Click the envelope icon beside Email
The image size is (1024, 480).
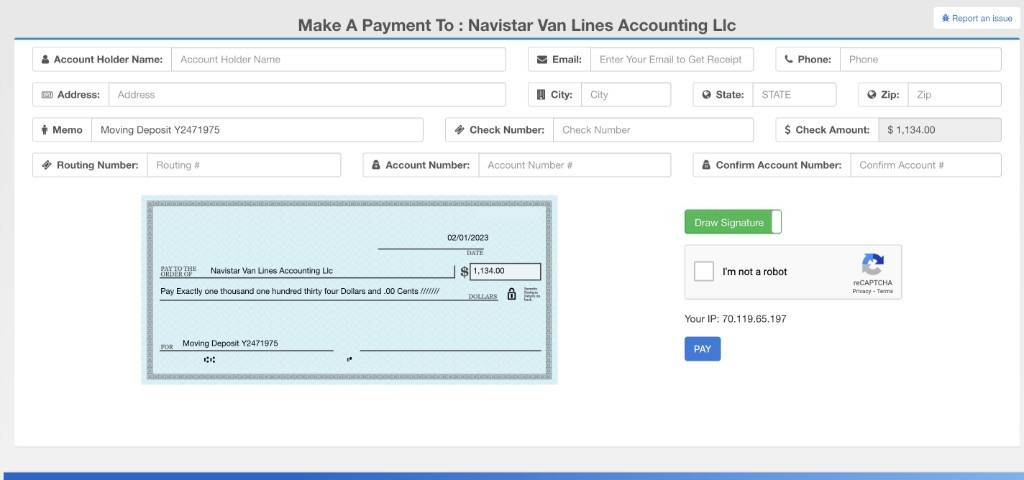click(542, 60)
